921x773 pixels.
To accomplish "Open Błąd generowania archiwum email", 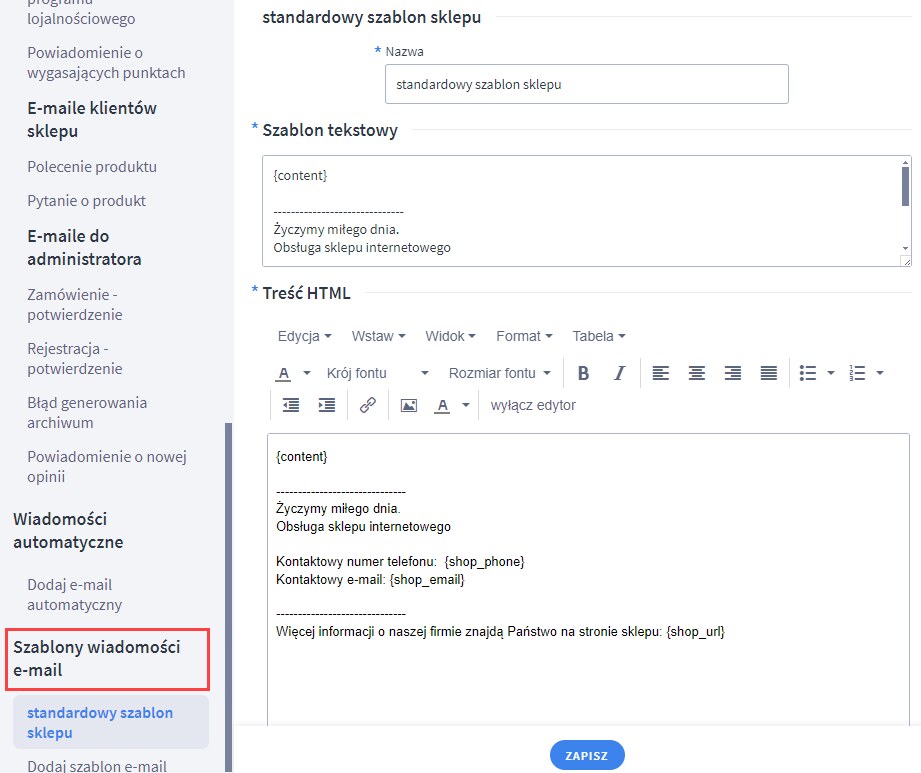I will (87, 413).
